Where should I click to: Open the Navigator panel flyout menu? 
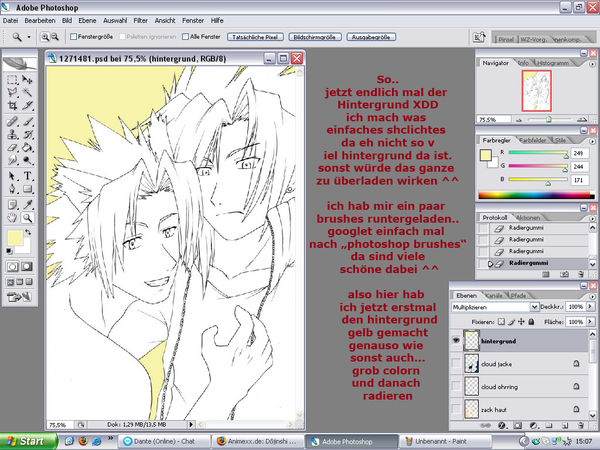click(x=592, y=64)
